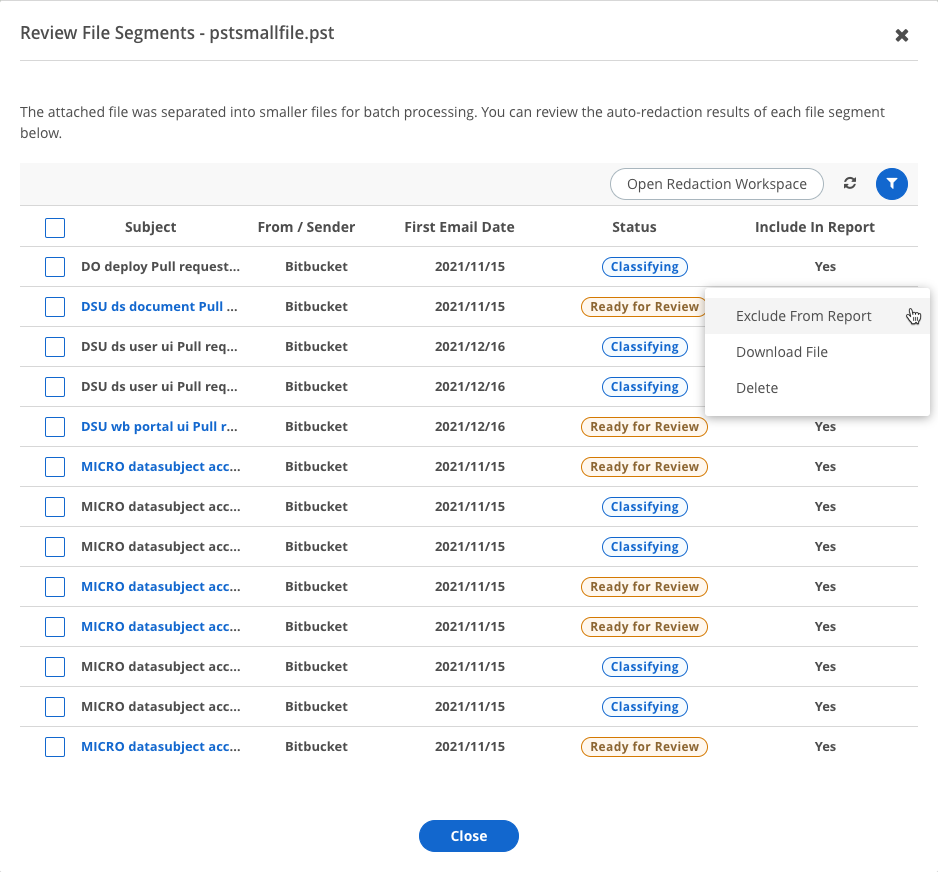The width and height of the screenshot is (938, 872).
Task: Sort by the First Email Date header
Action: (459, 227)
